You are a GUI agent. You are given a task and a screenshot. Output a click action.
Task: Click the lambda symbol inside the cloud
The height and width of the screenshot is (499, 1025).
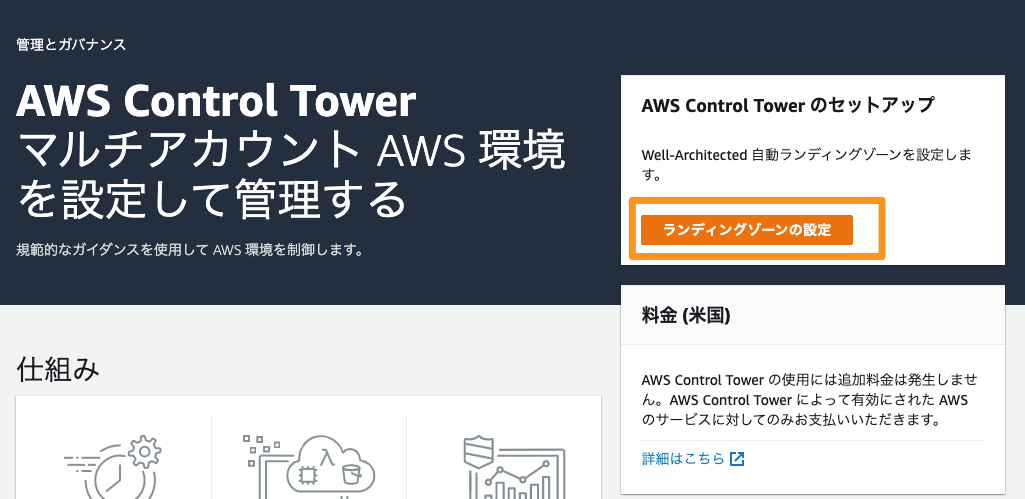(329, 457)
